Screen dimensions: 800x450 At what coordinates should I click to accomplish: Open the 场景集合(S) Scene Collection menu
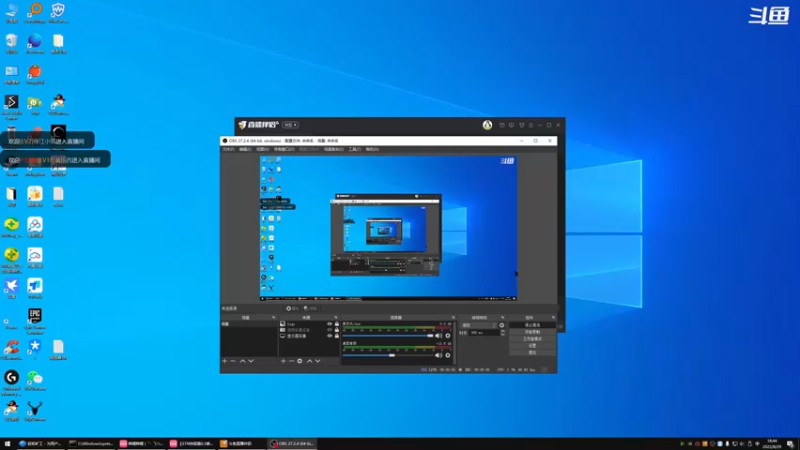[334, 149]
